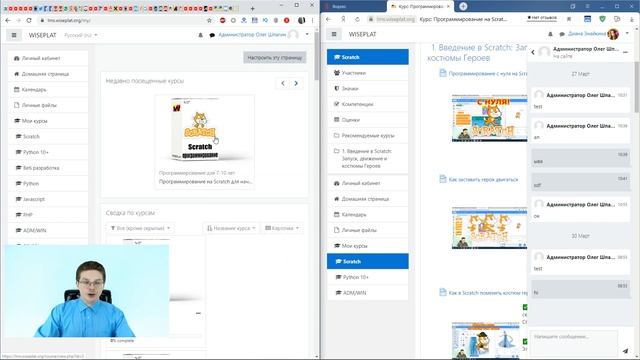Open Python 10+ course in left window sidebar
This screenshot has width=640, height=360.
click(48, 152)
